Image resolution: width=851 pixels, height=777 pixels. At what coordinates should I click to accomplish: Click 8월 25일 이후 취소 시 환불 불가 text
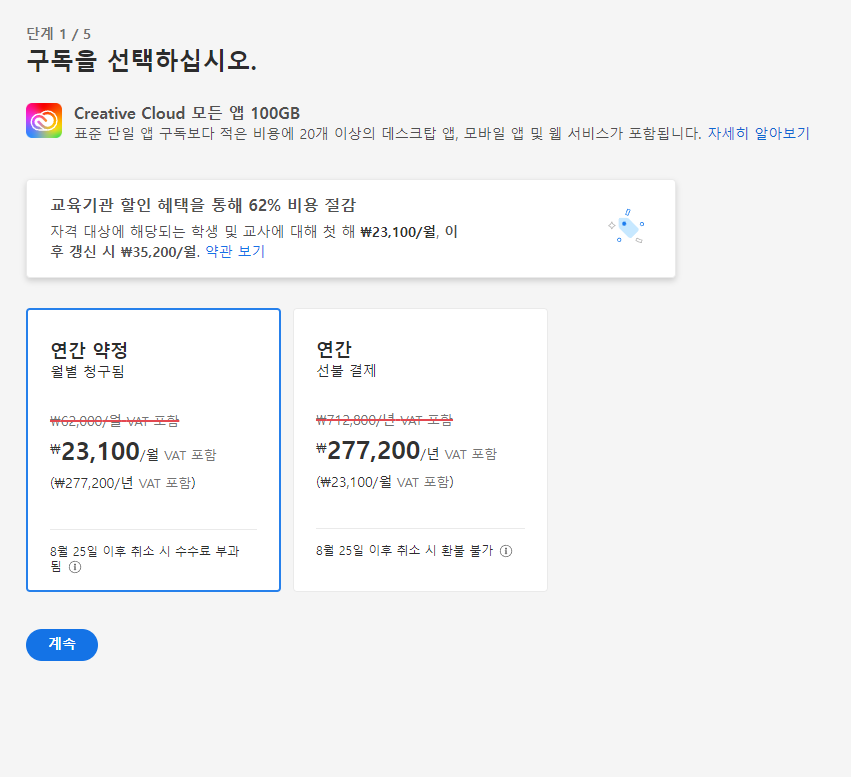tap(404, 551)
